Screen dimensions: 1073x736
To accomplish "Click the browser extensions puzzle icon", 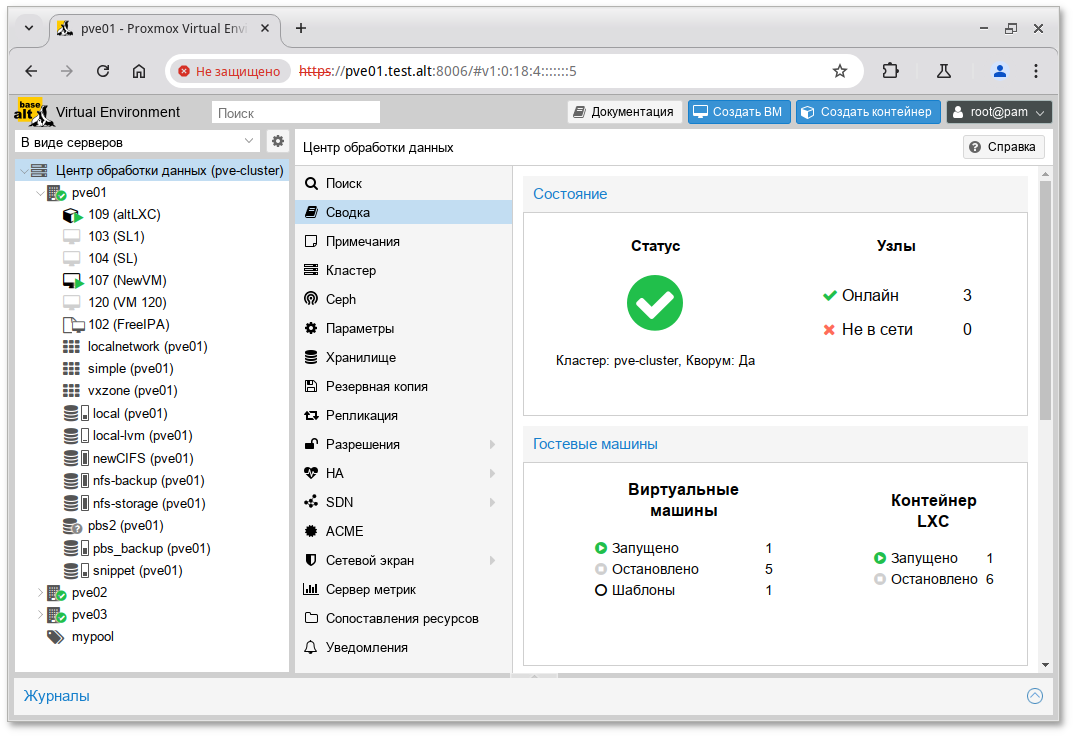I will (890, 71).
